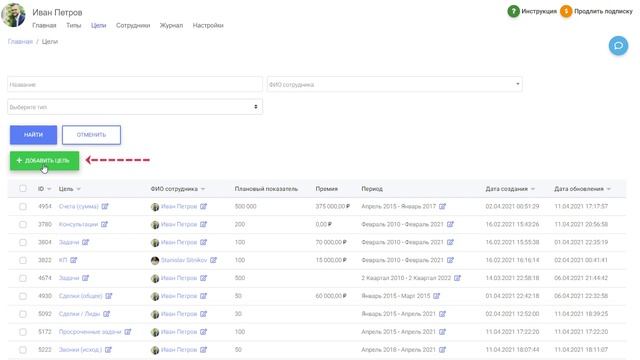Open the Просроченные задачи goal link

pos(90,332)
